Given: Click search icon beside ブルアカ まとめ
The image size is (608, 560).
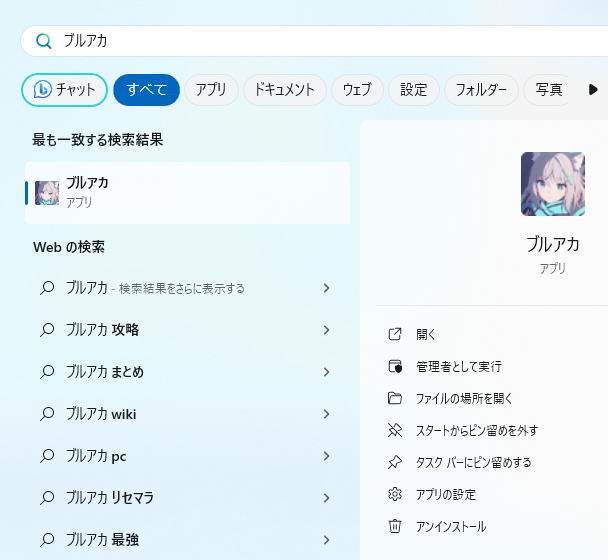Looking at the screenshot, I should (x=47, y=372).
